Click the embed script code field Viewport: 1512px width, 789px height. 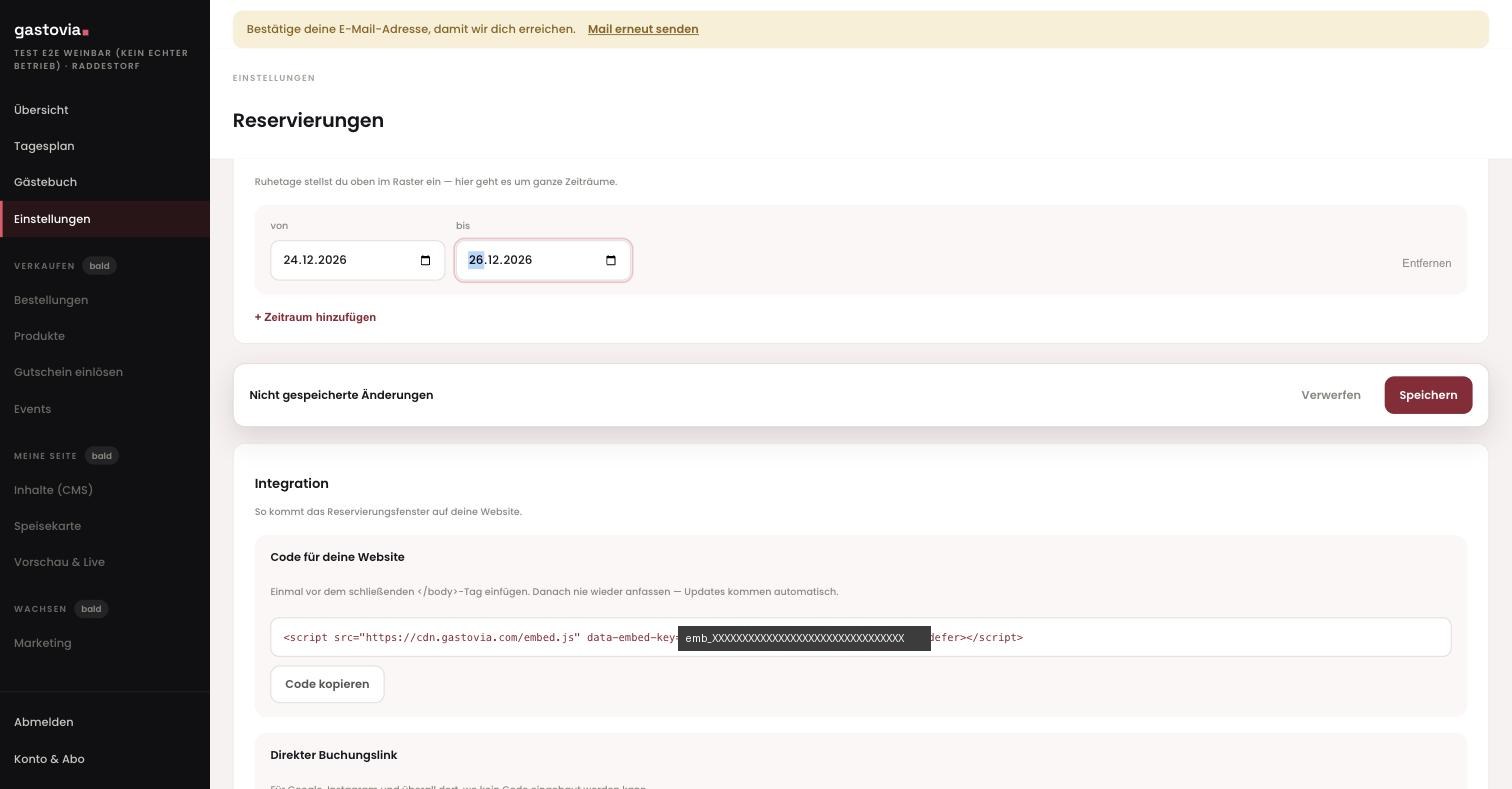click(x=860, y=637)
